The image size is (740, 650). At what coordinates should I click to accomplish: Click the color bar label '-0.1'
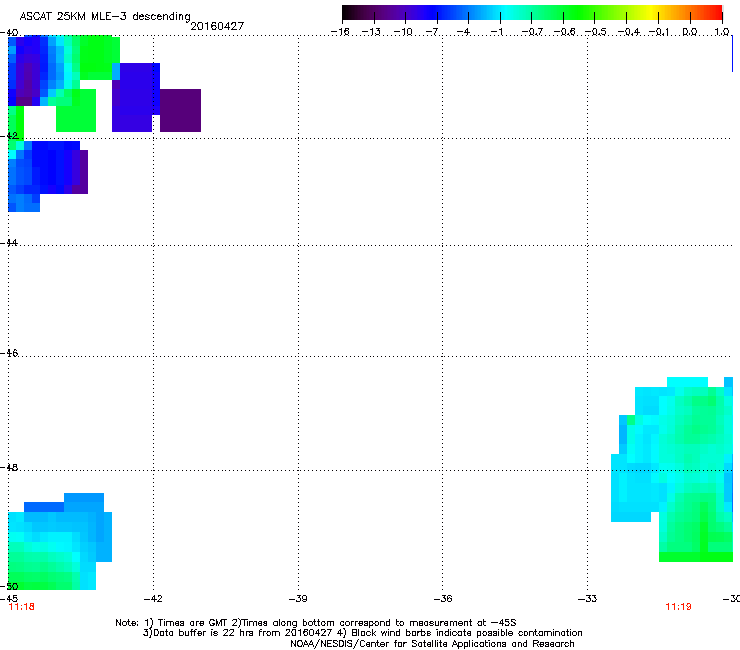(x=659, y=32)
